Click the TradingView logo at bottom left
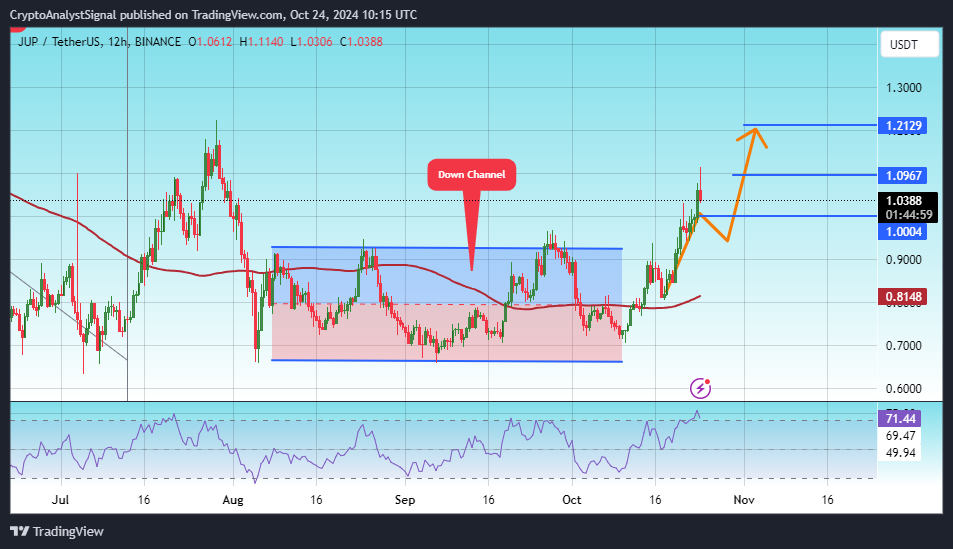Image resolution: width=953 pixels, height=549 pixels. coord(57,531)
